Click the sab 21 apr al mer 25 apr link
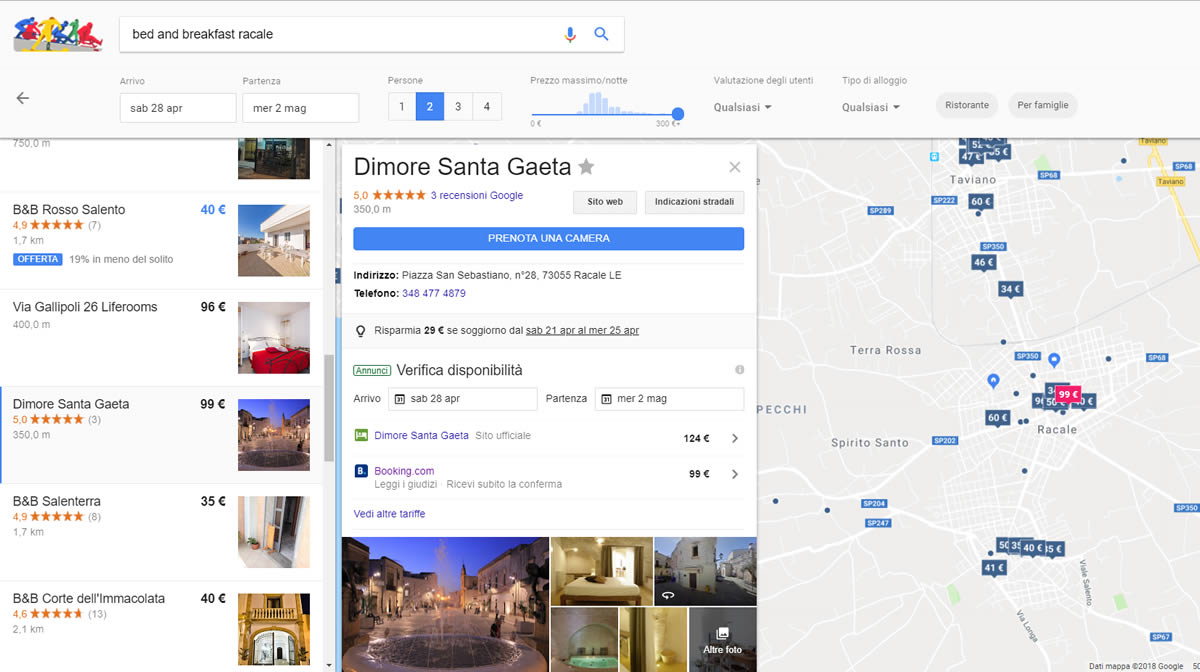This screenshot has height=672, width=1200. tap(582, 331)
